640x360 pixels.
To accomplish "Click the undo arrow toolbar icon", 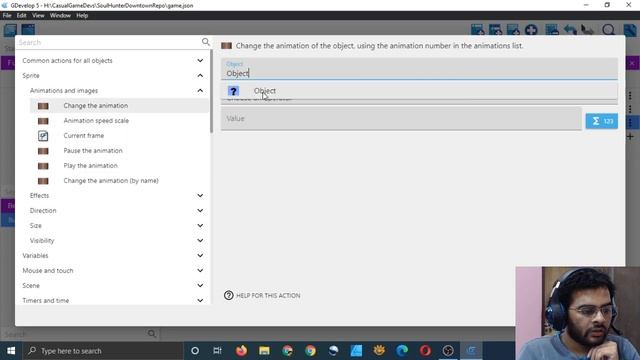I will pos(570,30).
